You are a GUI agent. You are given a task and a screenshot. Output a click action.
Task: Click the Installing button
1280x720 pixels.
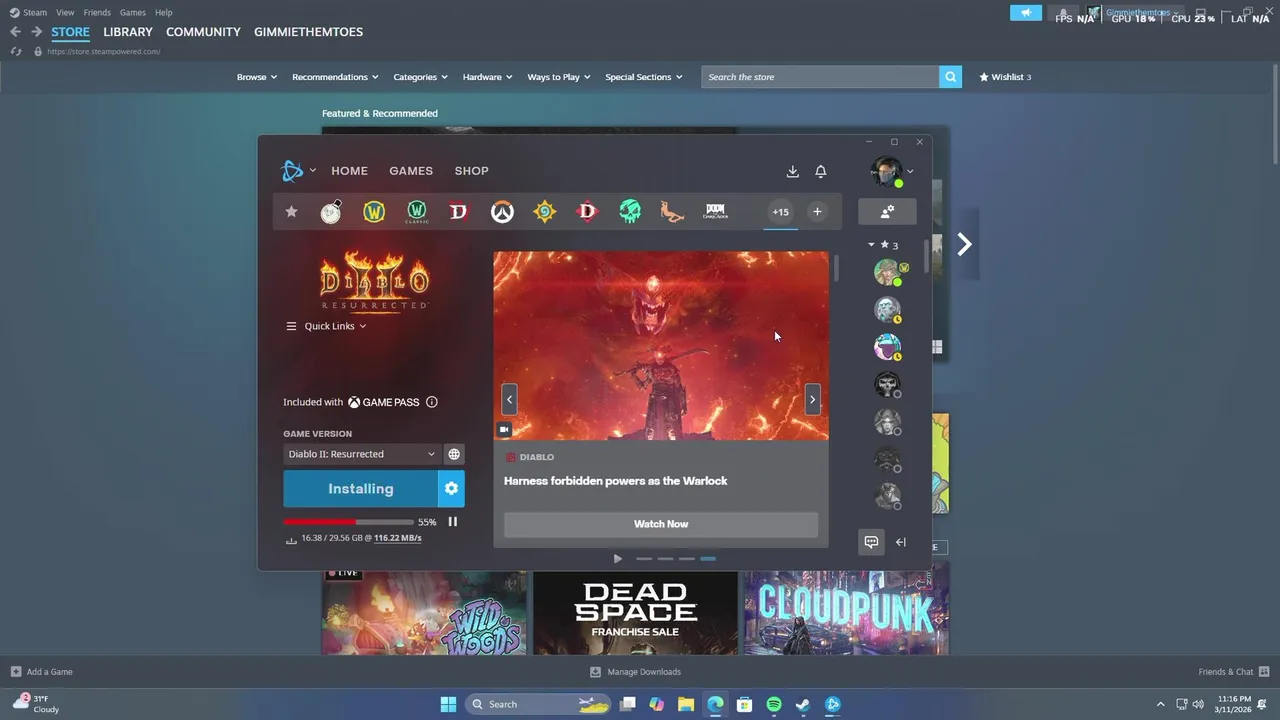(361, 489)
